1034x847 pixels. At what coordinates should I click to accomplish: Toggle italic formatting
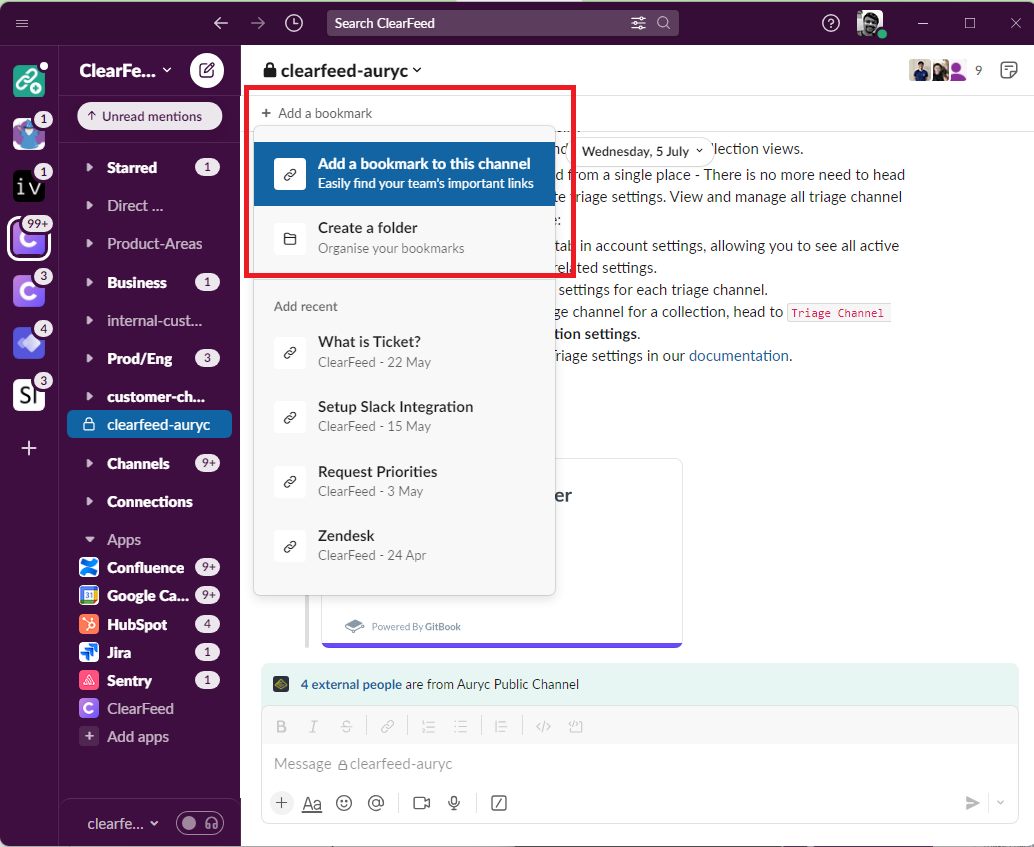tap(313, 726)
